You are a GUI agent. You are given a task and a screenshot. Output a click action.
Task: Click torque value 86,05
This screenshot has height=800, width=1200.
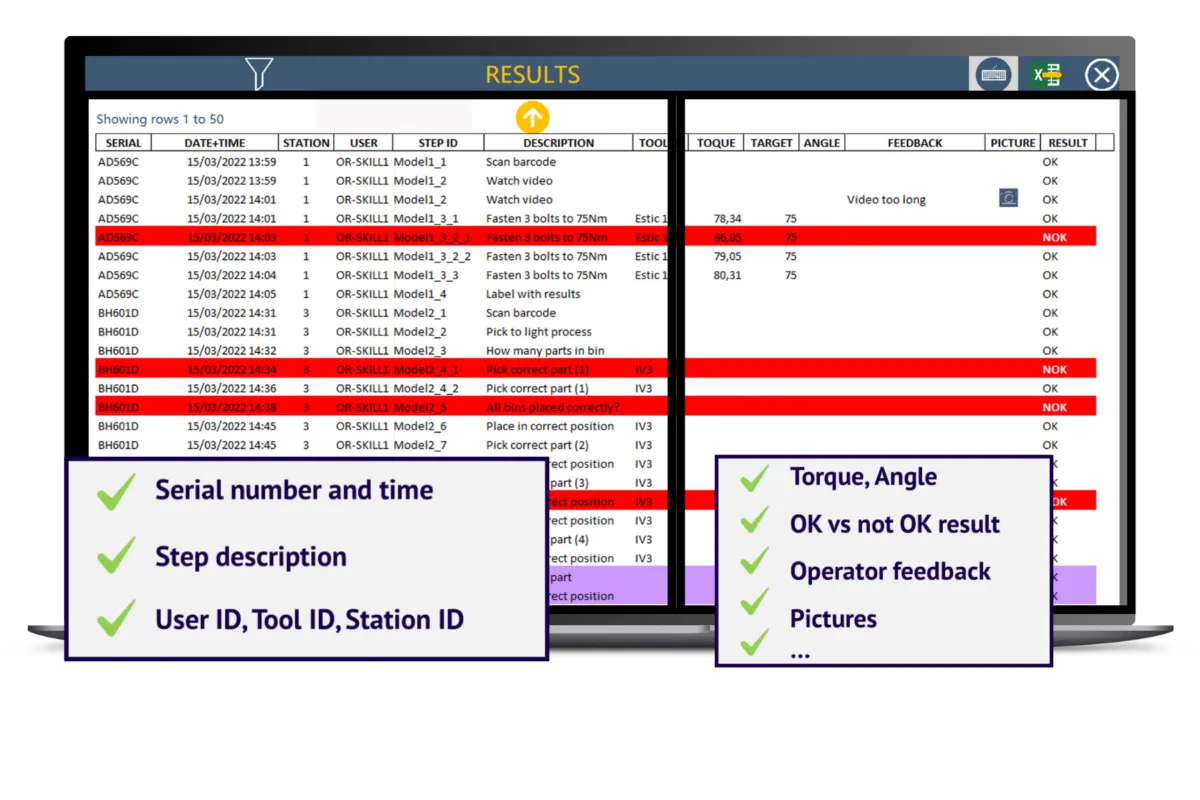[727, 237]
